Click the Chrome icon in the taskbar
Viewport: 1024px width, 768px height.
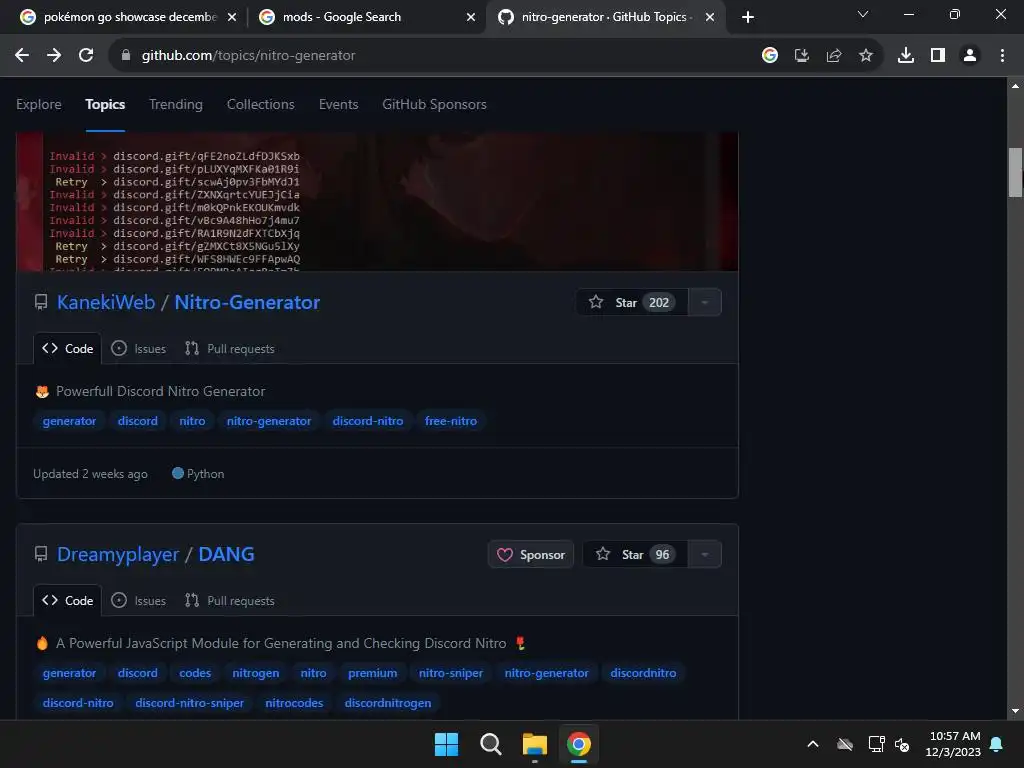coord(579,744)
